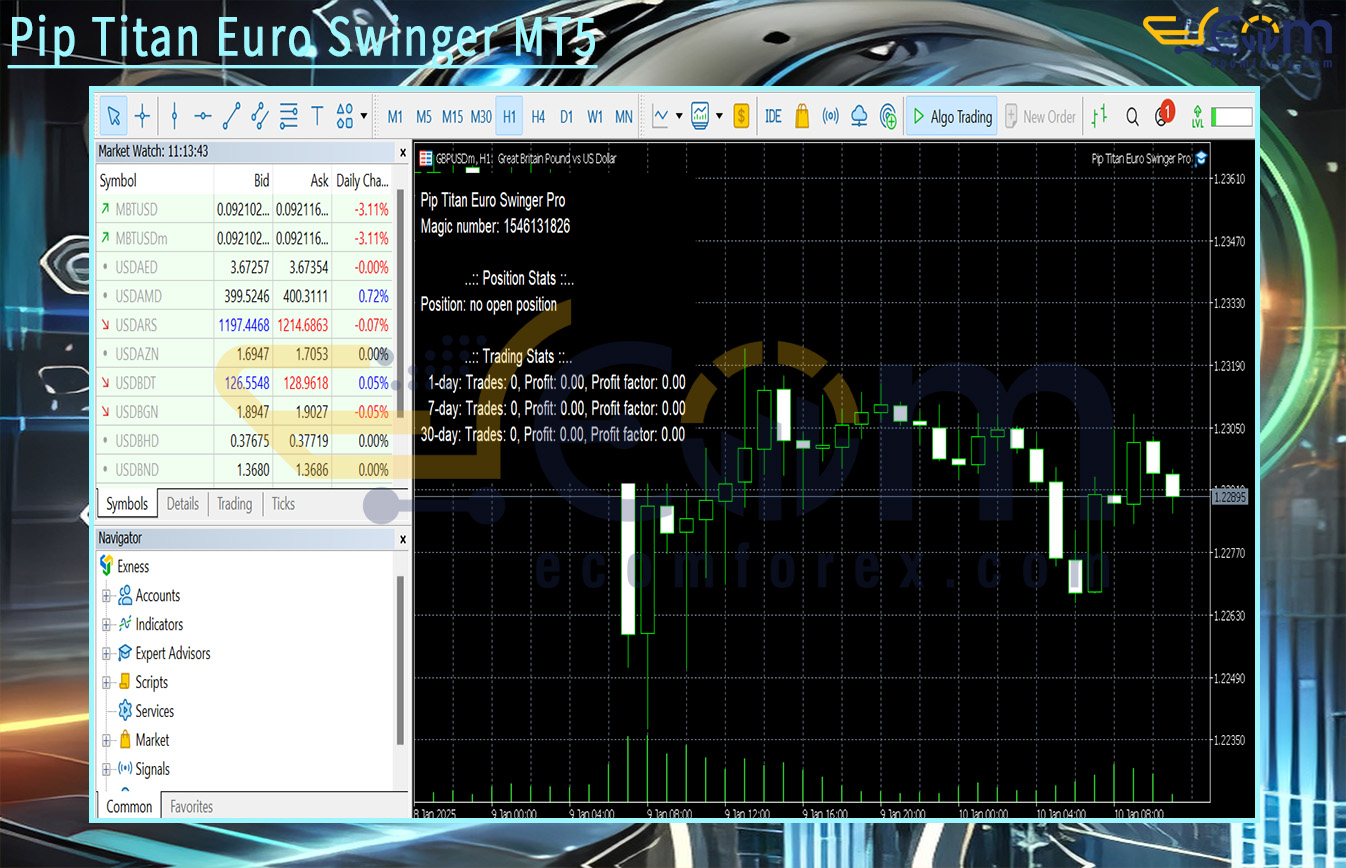Expand the Expert Advisors tree node

(x=106, y=654)
